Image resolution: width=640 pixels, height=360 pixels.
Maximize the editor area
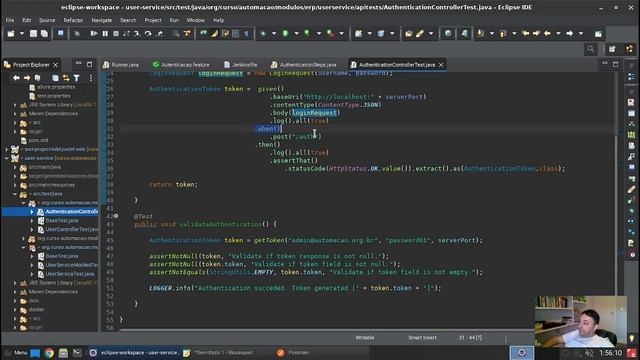(x=616, y=64)
